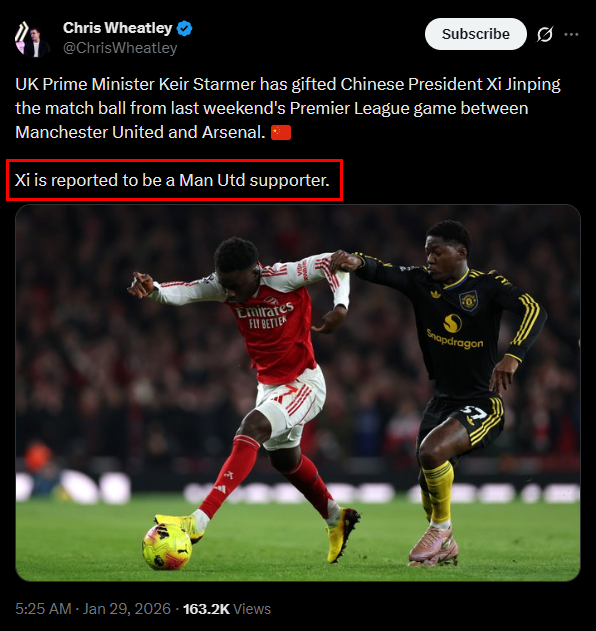Open the @ChrisWheatley handle link

[x=120, y=48]
